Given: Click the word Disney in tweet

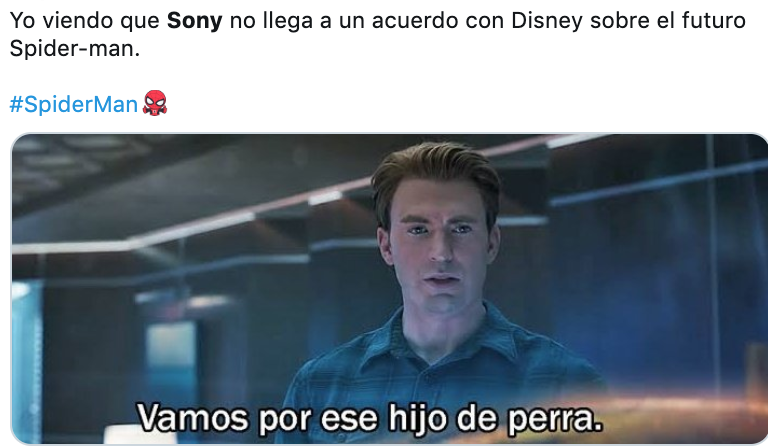Looking at the screenshot, I should coord(547,21).
